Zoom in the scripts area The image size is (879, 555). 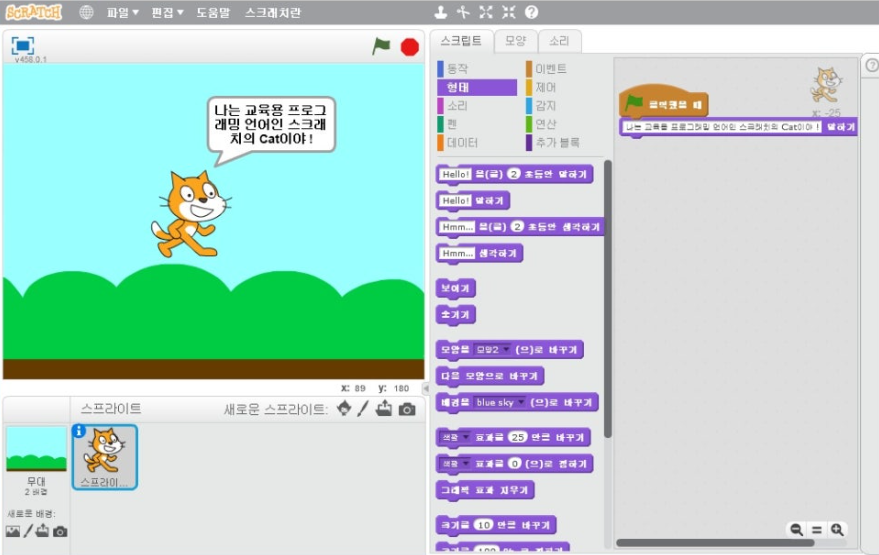pos(837,529)
